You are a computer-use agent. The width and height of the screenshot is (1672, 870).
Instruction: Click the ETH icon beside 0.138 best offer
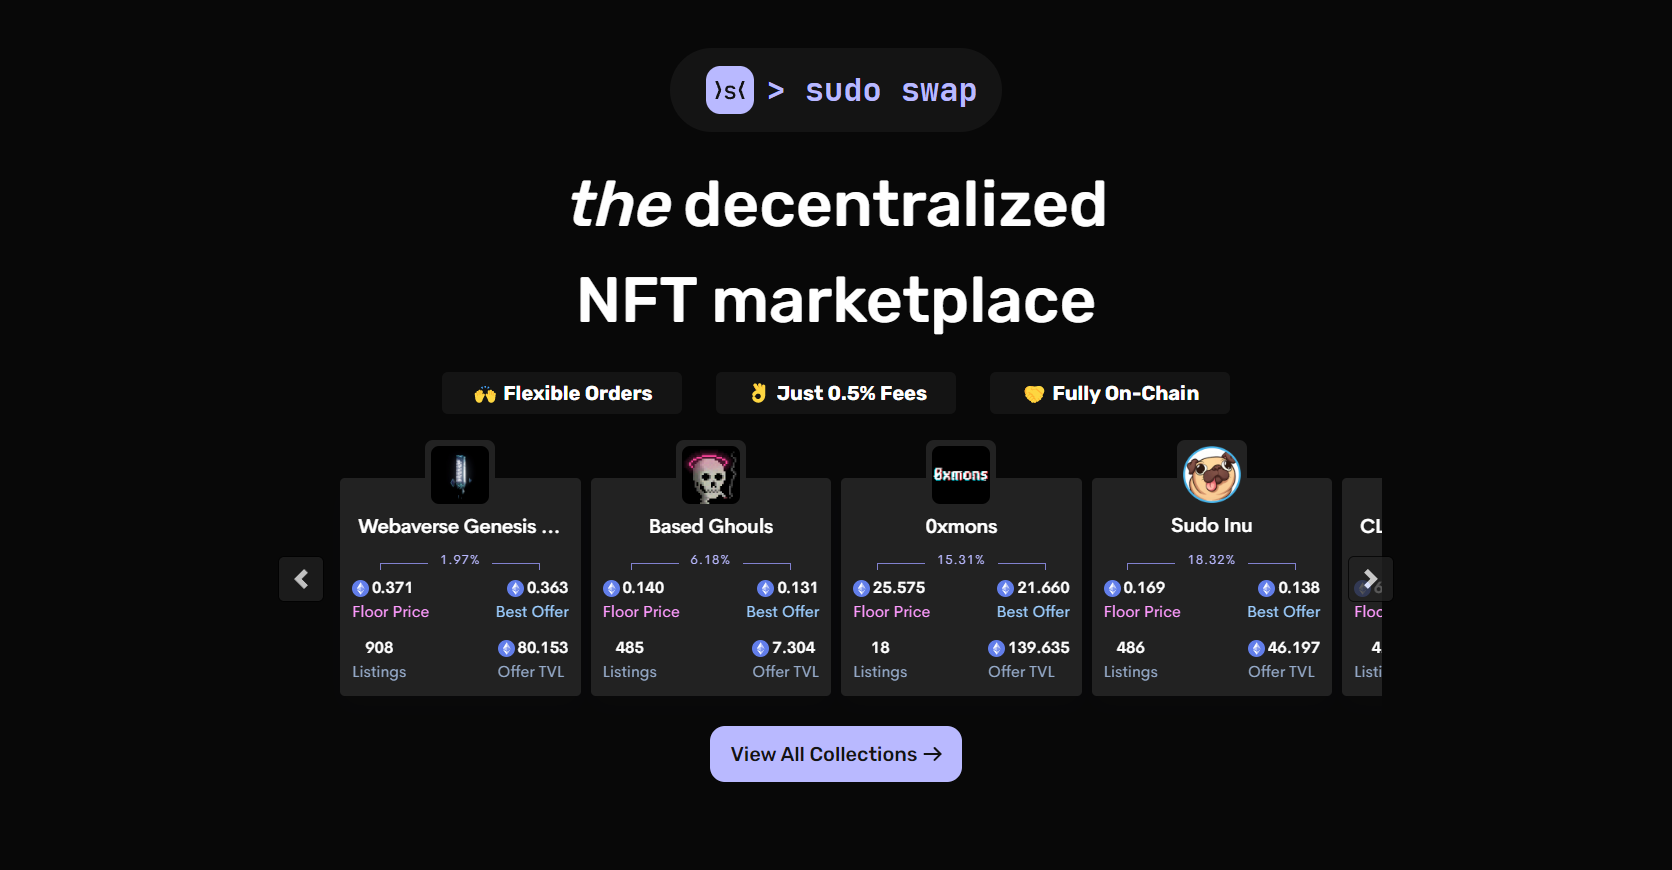tap(1266, 589)
